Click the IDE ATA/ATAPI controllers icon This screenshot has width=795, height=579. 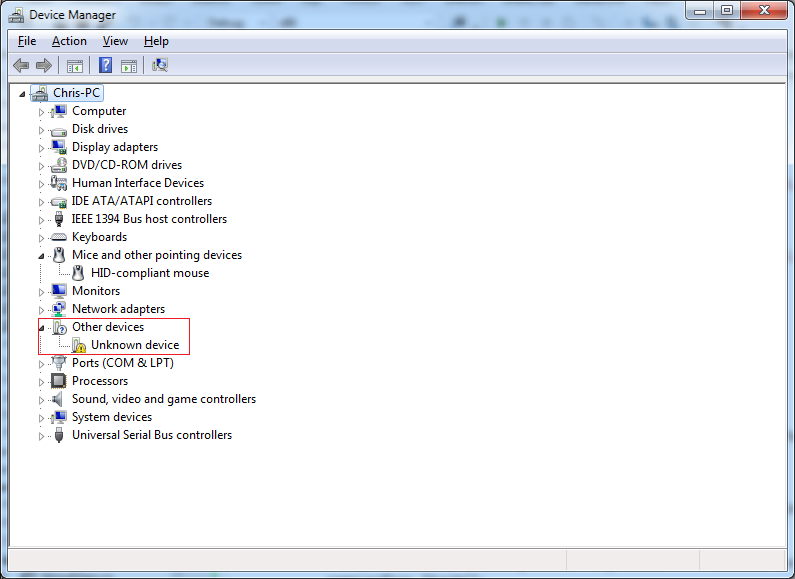point(59,202)
